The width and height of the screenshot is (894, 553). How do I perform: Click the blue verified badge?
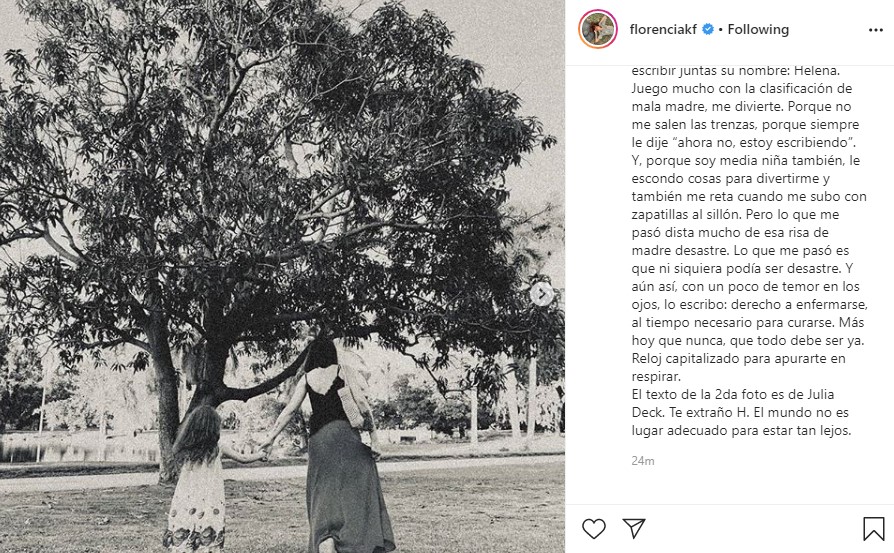click(708, 29)
